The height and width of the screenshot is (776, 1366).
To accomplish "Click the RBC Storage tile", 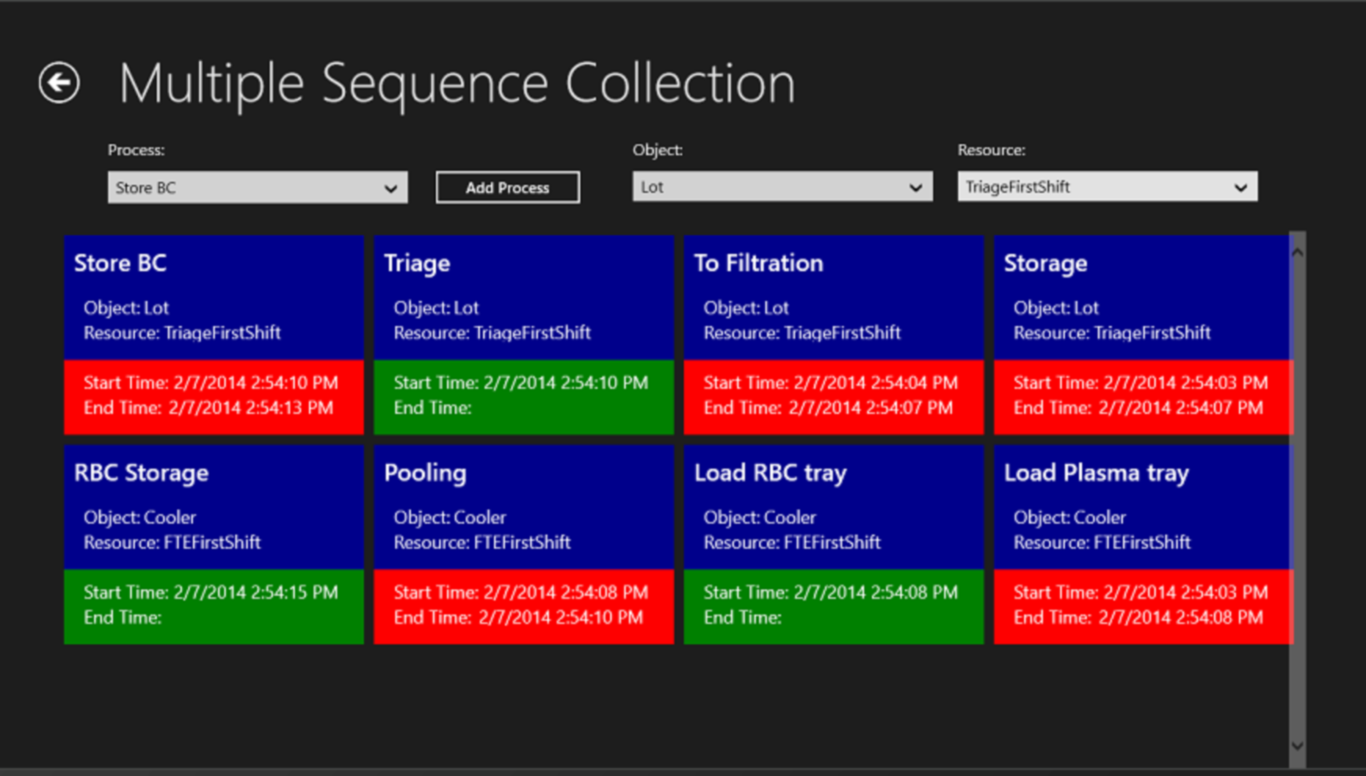I will click(x=213, y=507).
